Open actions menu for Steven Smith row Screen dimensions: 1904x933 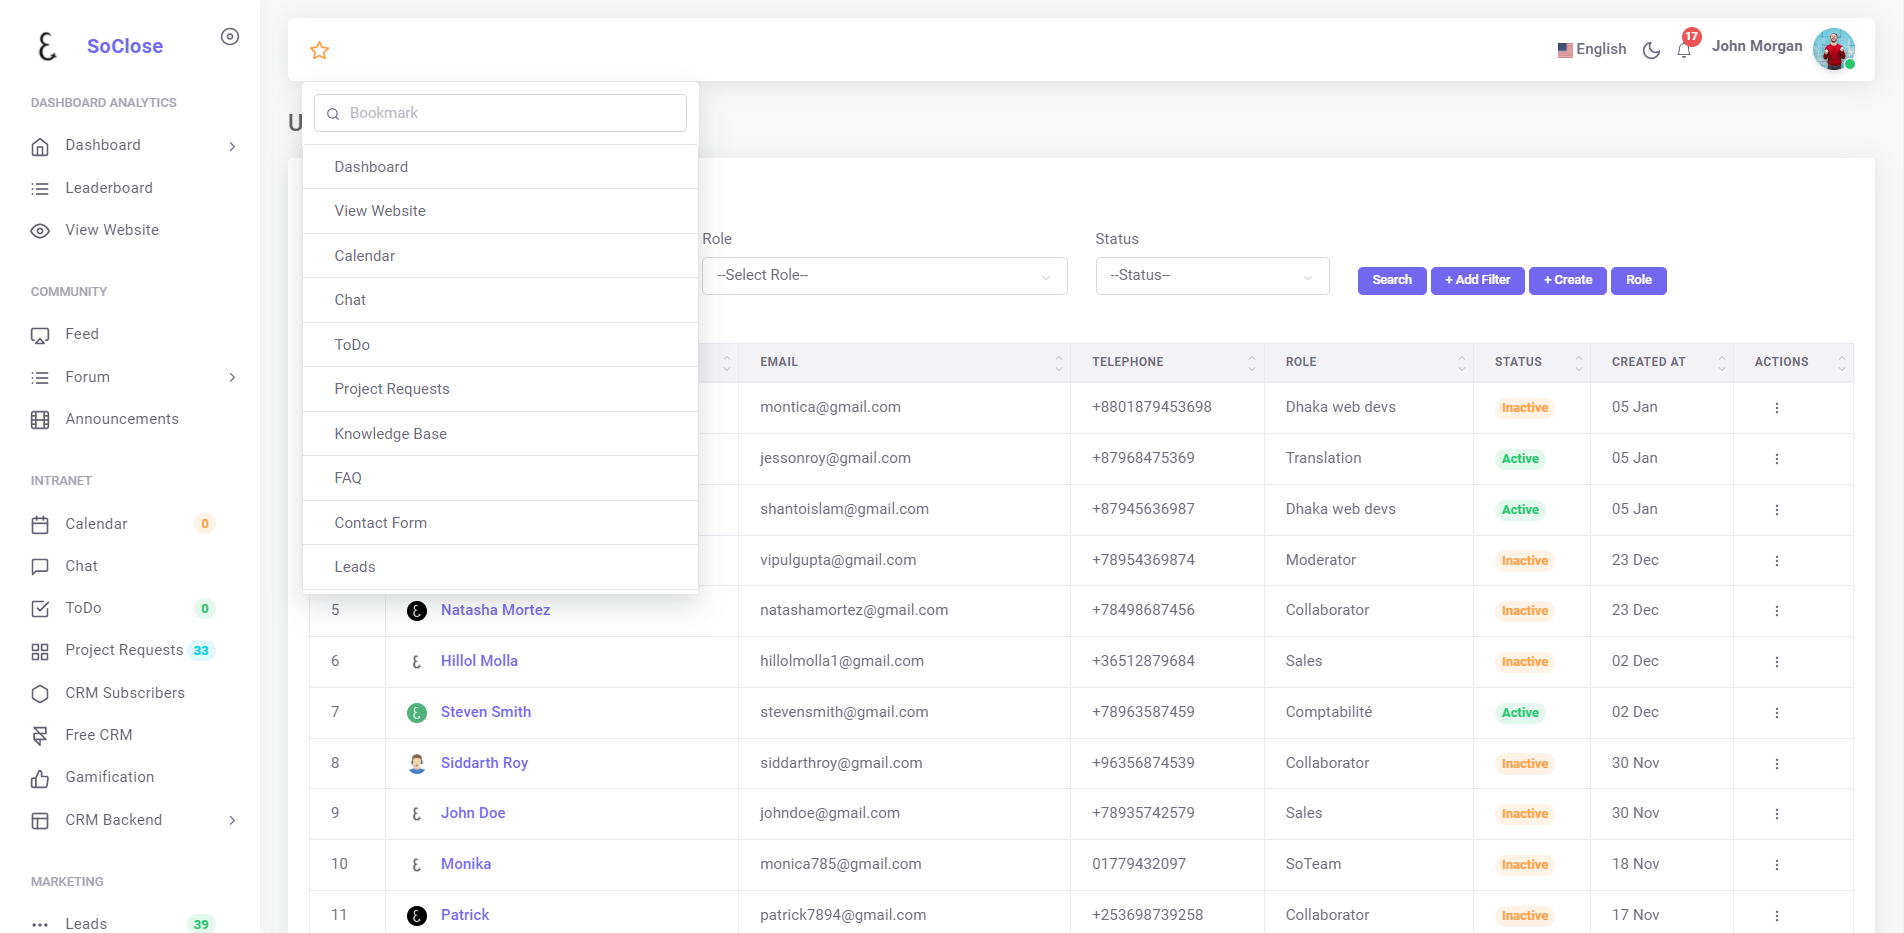pyautogui.click(x=1777, y=713)
